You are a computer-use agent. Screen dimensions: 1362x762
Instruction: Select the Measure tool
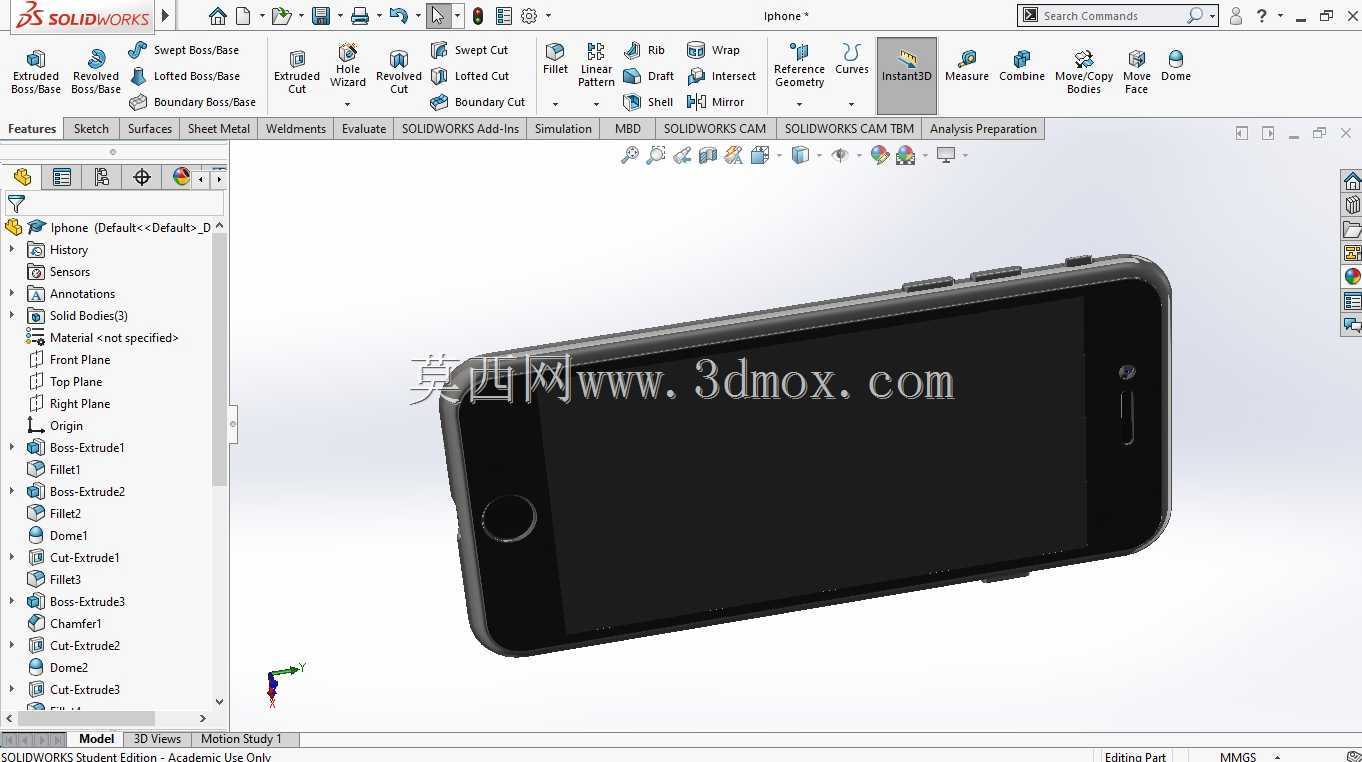967,66
